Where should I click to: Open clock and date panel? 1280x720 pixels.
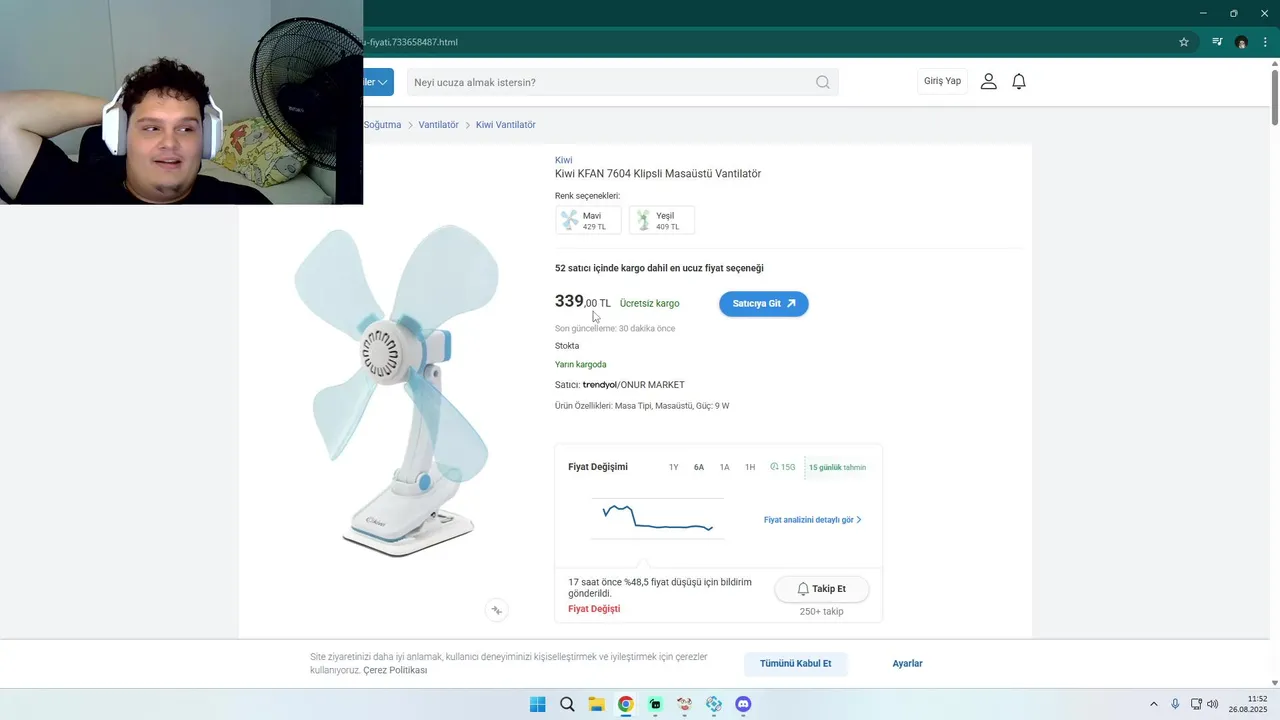pos(1248,704)
